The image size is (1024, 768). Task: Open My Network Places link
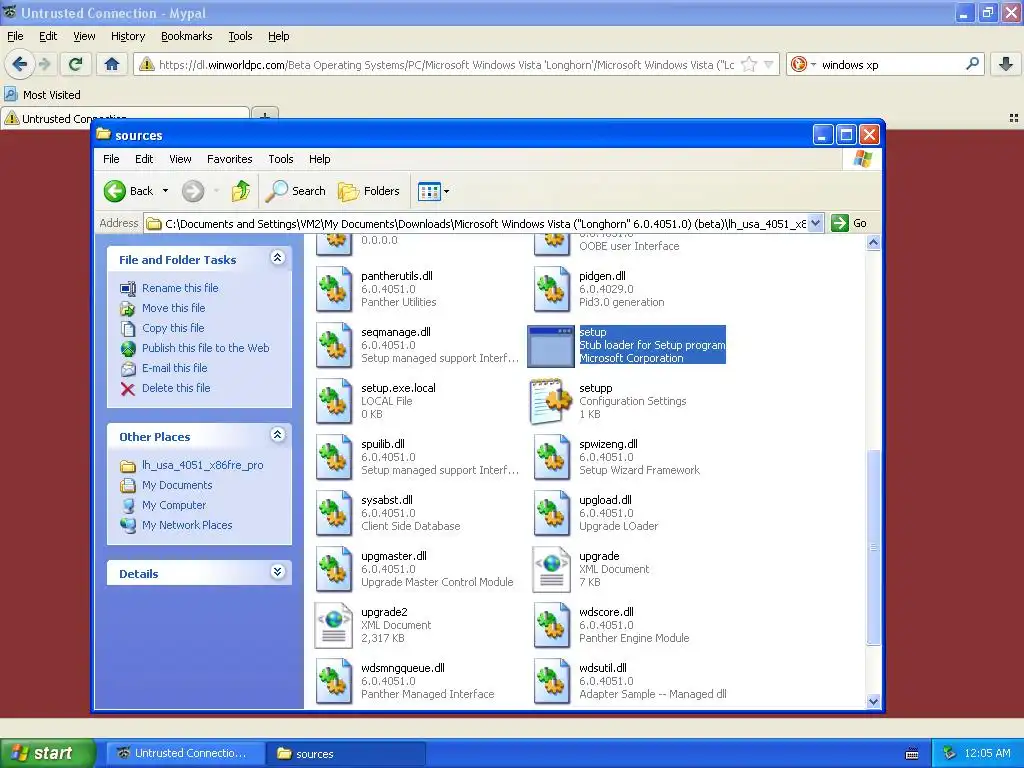[x=187, y=525]
